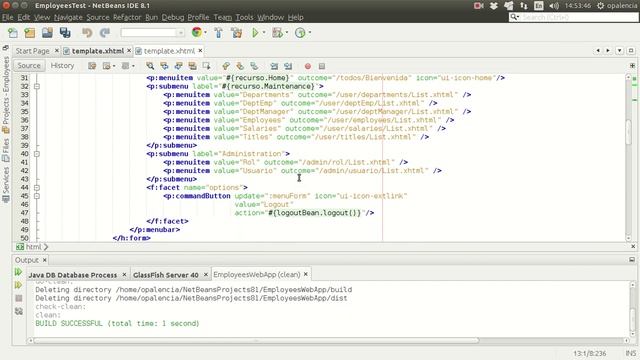Click the New Project toolbar icon
The image size is (640, 360).
tap(30, 33)
